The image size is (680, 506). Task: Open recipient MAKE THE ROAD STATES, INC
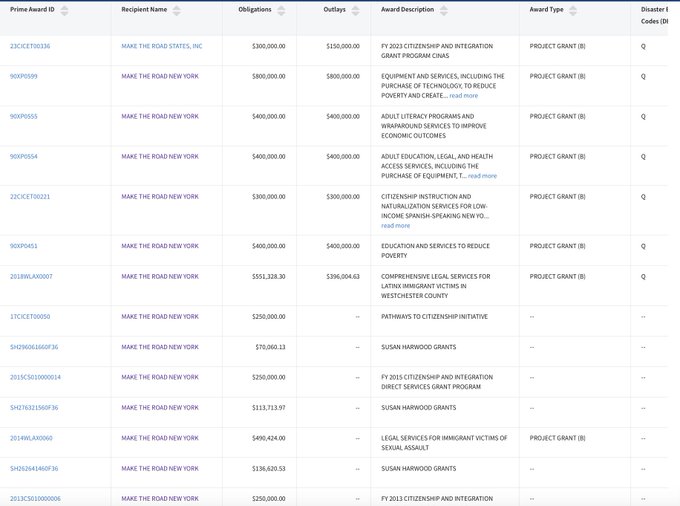(162, 46)
